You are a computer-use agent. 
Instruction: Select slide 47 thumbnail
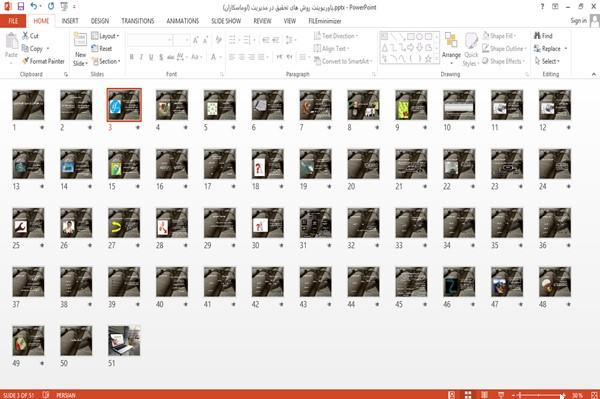[x=507, y=282]
